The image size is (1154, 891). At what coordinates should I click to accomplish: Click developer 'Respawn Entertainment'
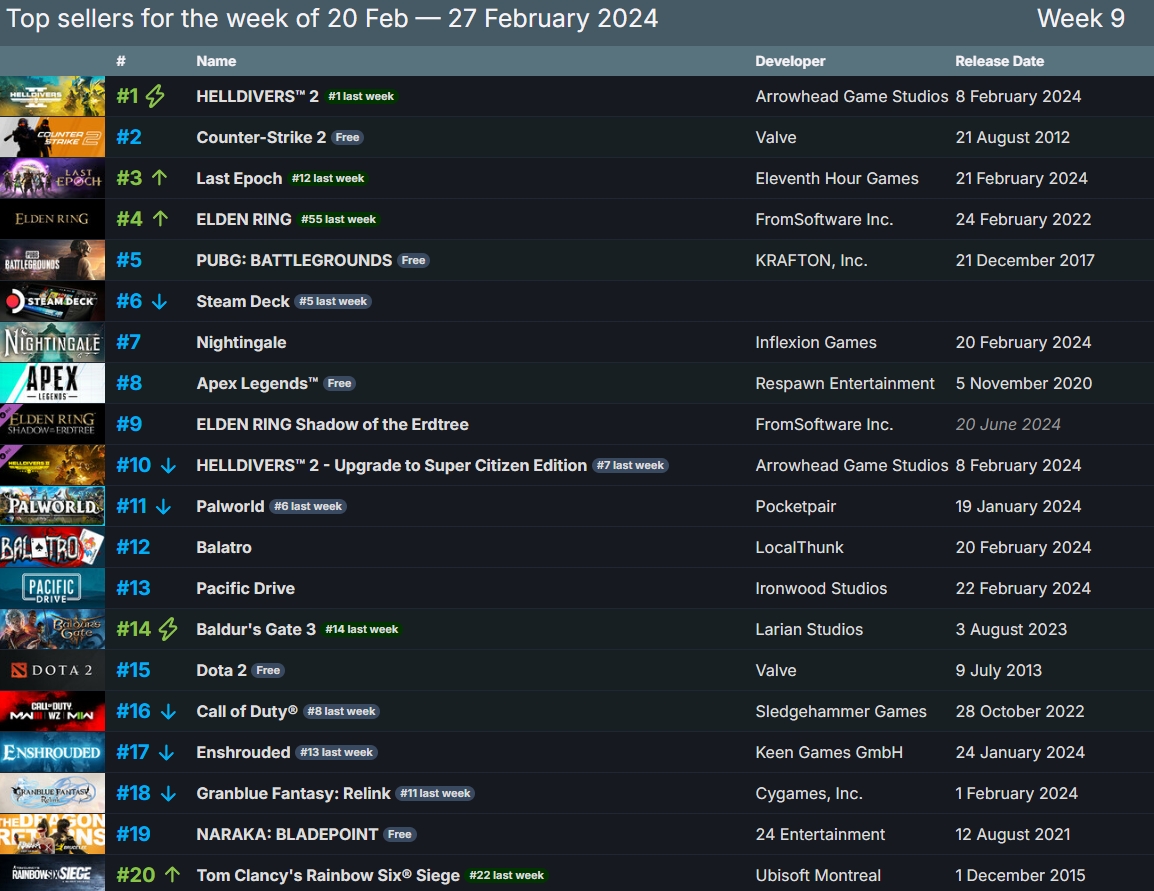click(x=845, y=384)
